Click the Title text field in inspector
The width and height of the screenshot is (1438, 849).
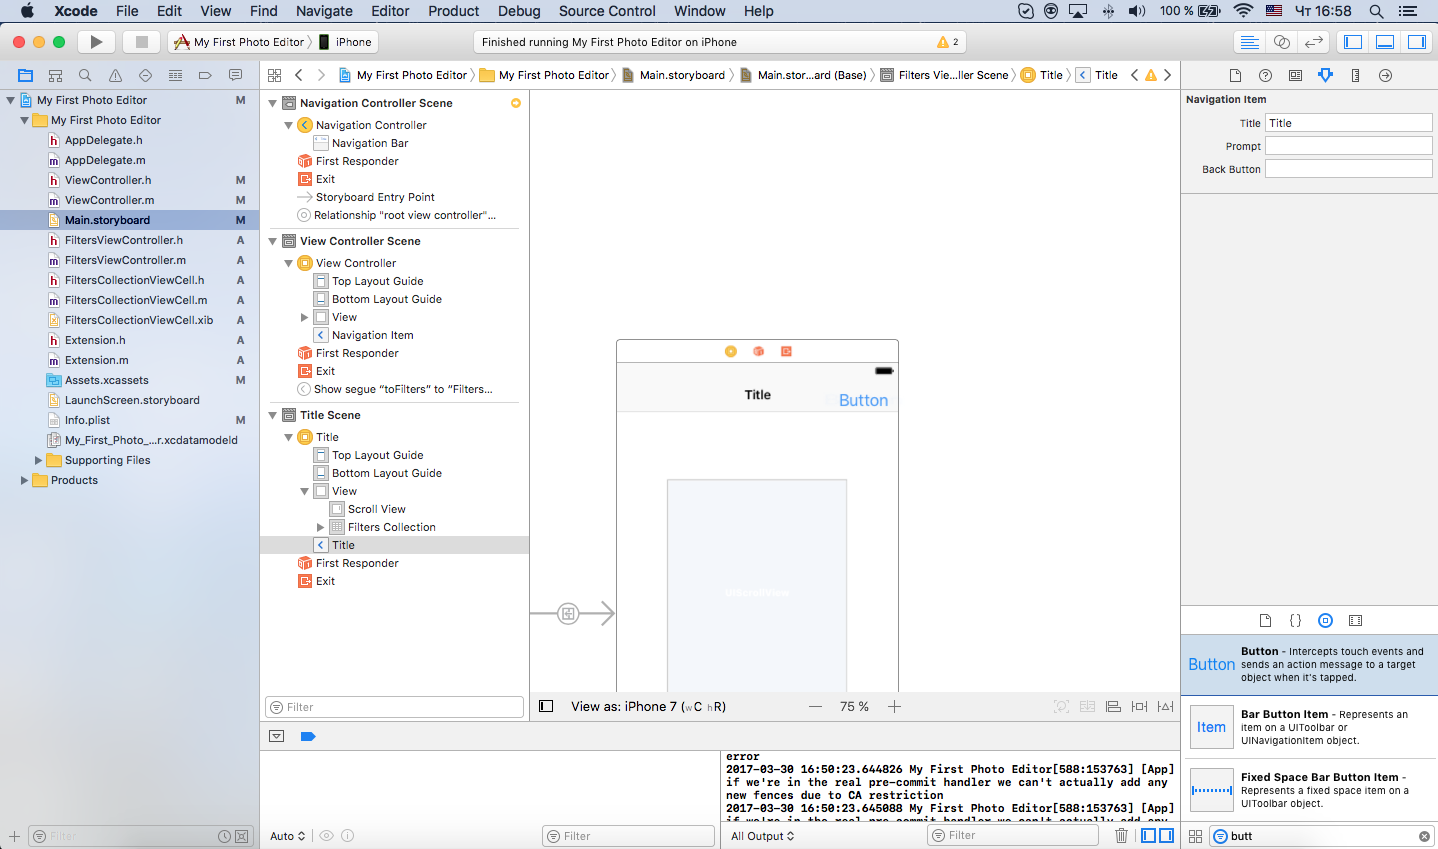click(x=1349, y=123)
